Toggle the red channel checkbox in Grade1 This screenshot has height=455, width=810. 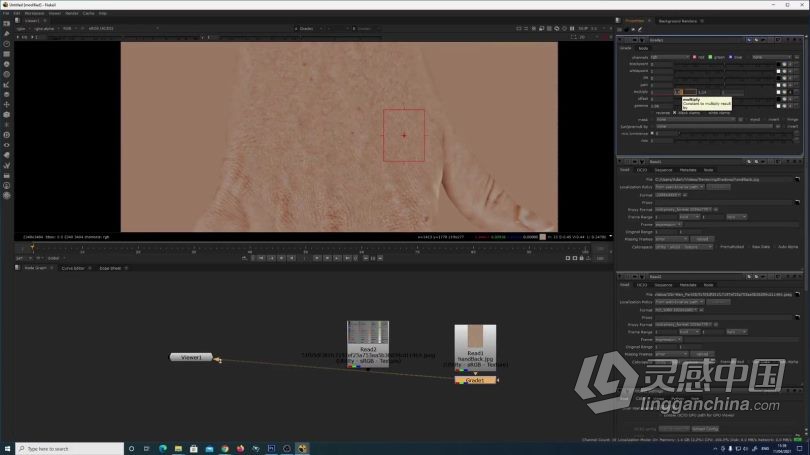[x=694, y=57]
